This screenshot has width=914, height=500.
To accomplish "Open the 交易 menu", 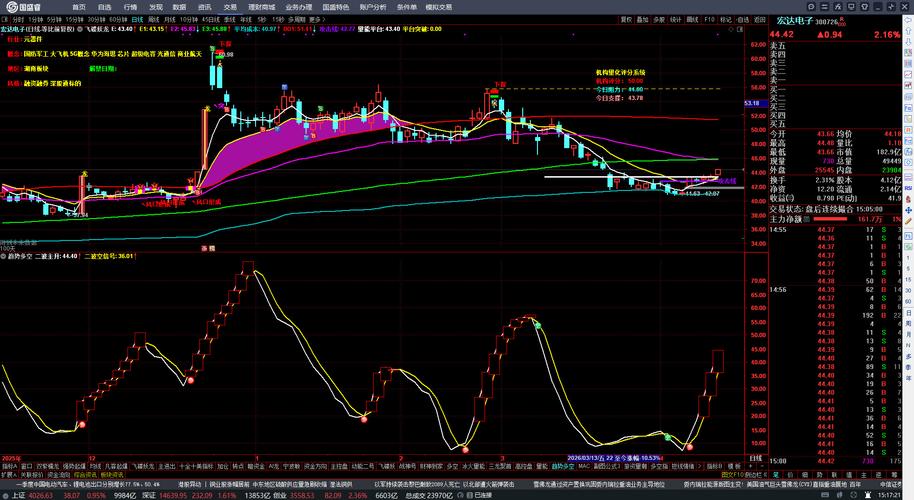I will pos(230,7).
